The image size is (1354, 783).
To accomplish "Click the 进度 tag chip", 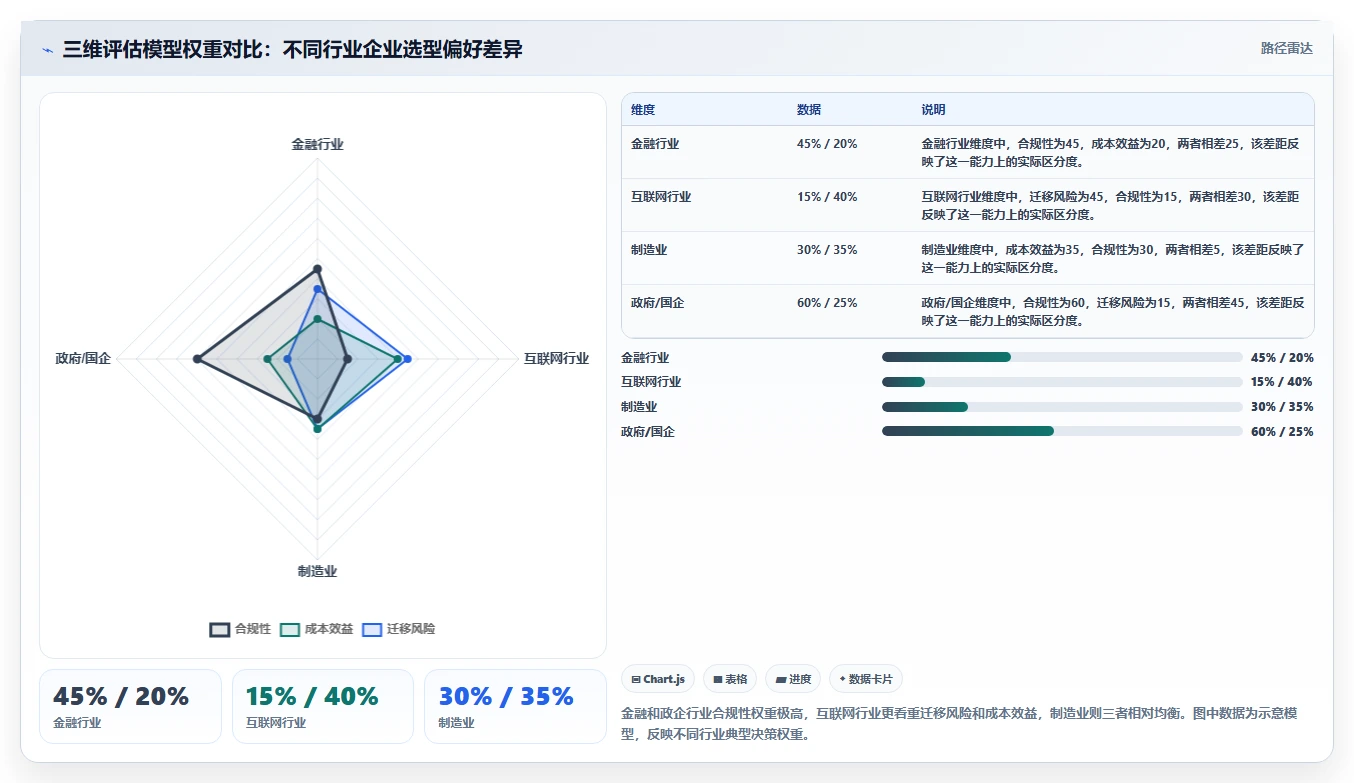I will point(793,679).
